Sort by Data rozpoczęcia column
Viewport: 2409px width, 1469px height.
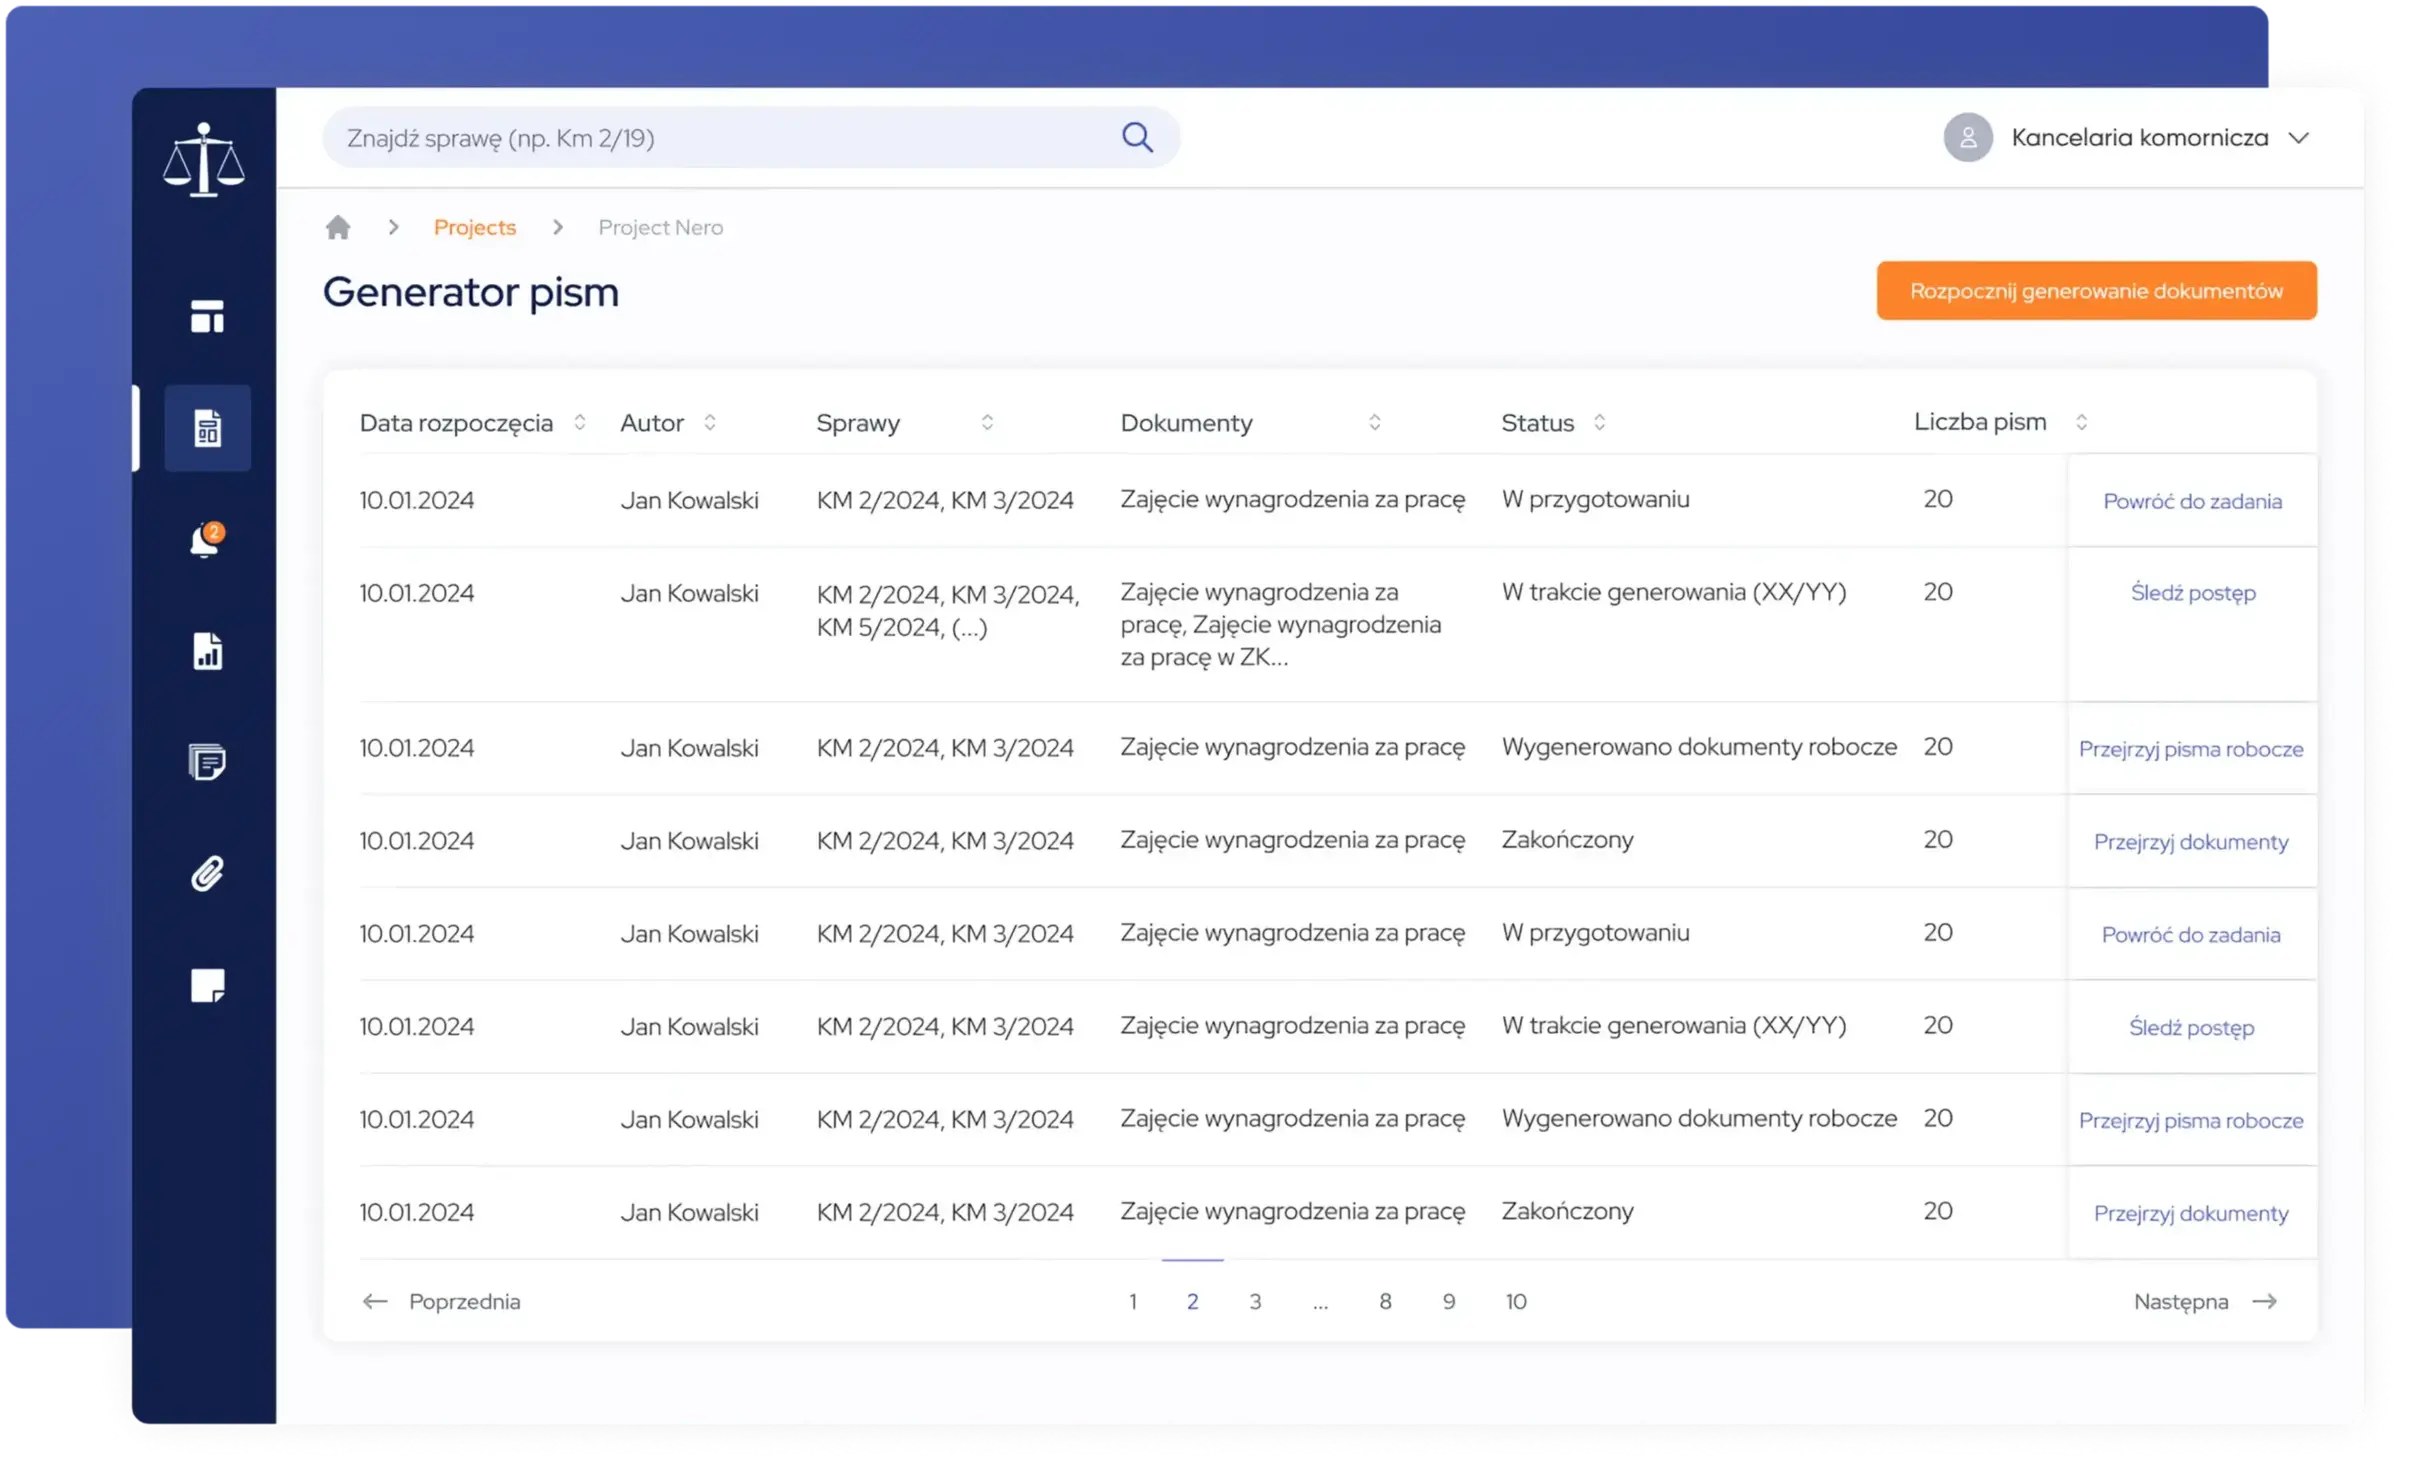579,422
